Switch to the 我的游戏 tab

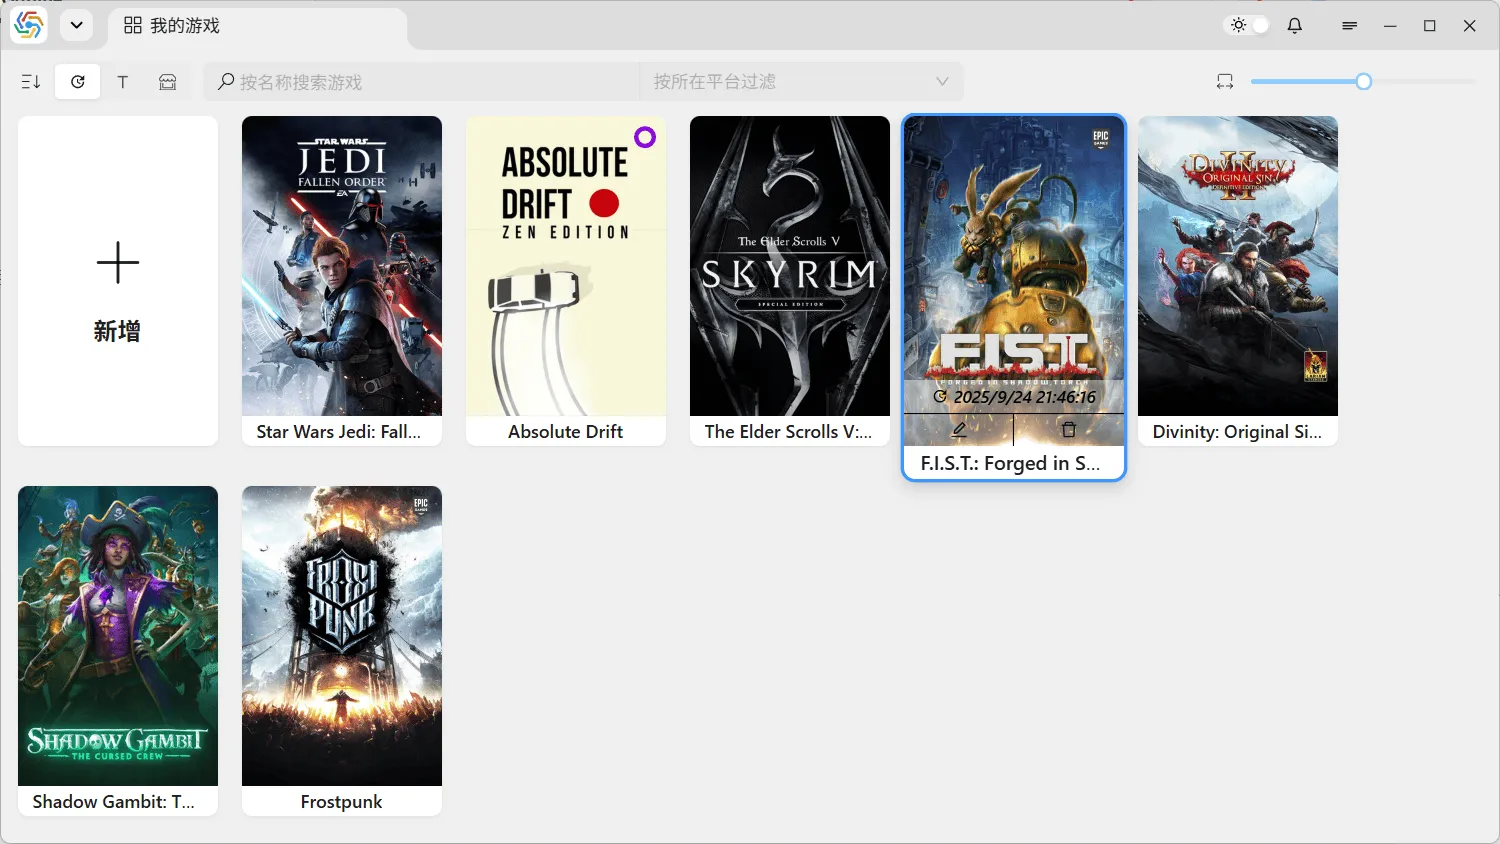coord(172,26)
